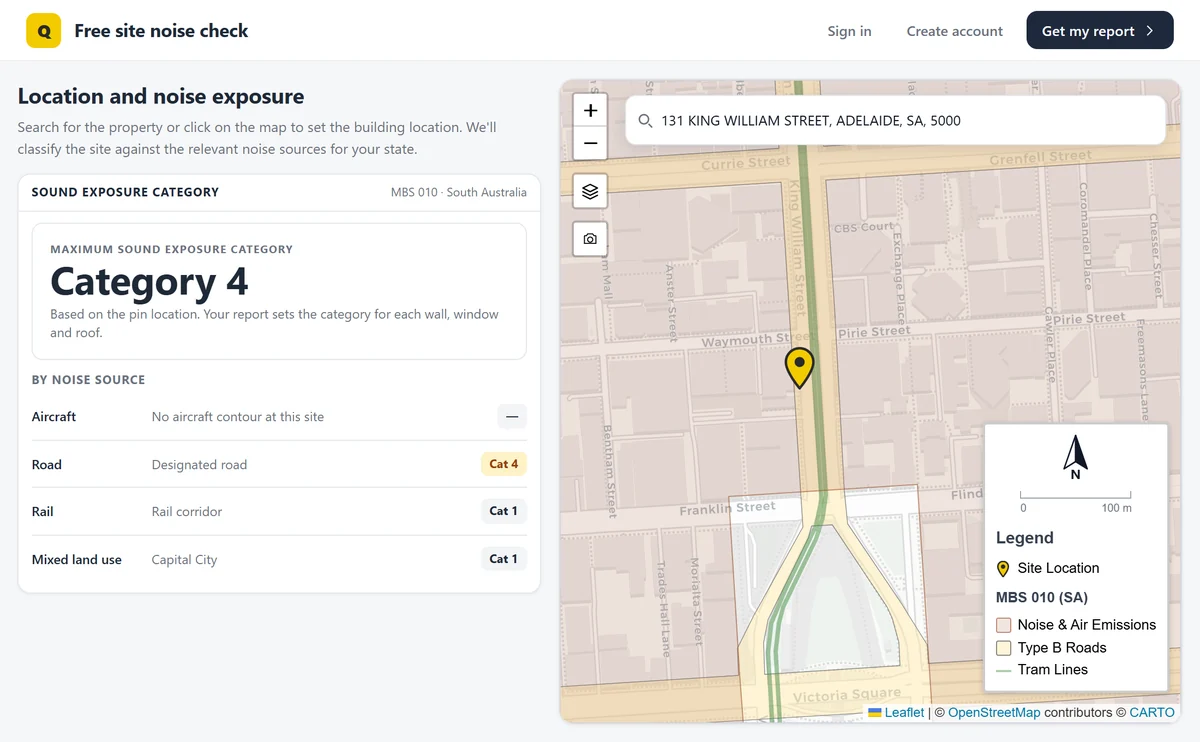The width and height of the screenshot is (1200, 742).
Task: Open the Sign in link
Action: click(849, 31)
